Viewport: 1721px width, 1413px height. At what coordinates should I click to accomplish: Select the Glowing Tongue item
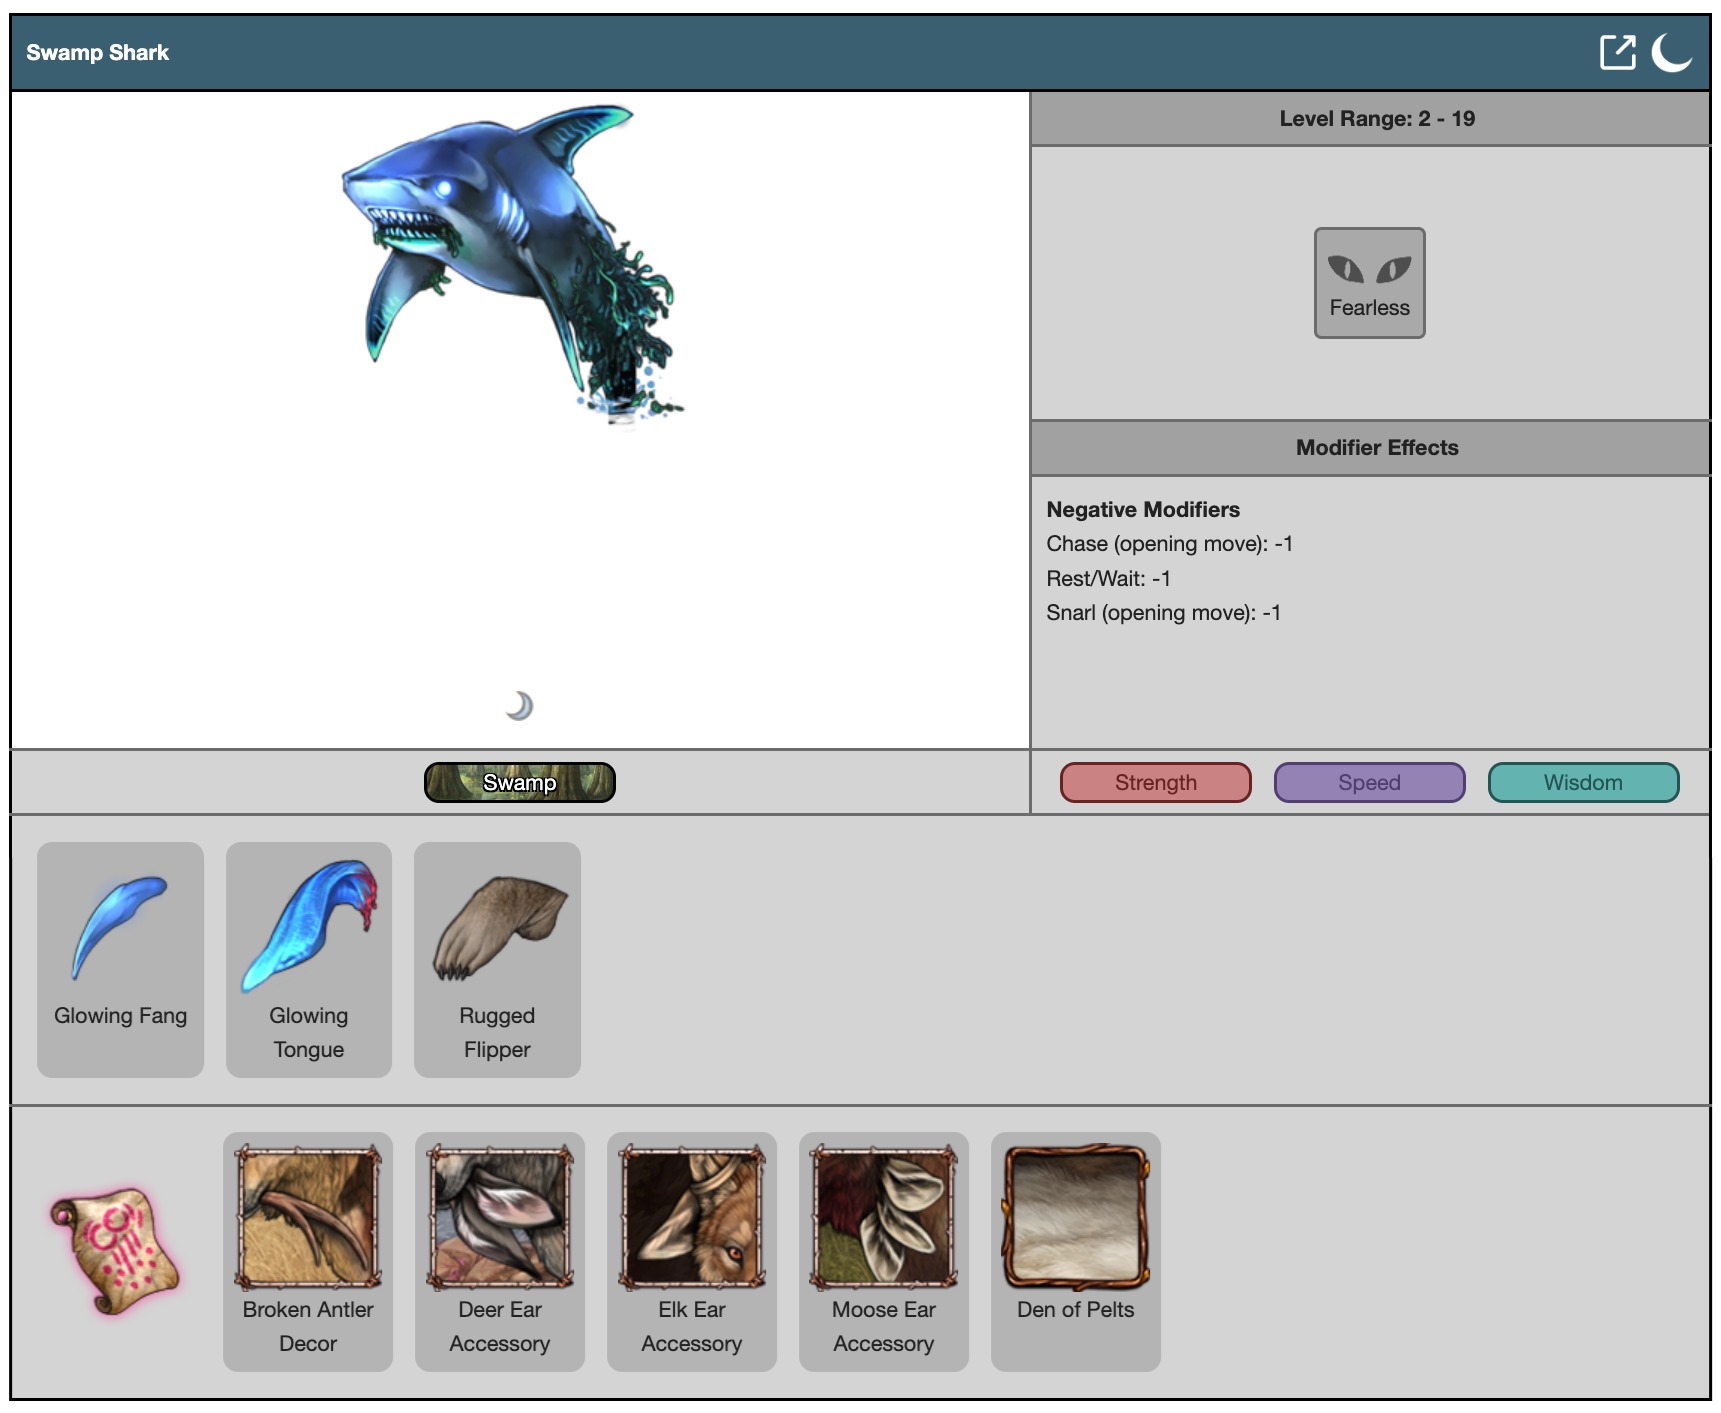coord(308,958)
